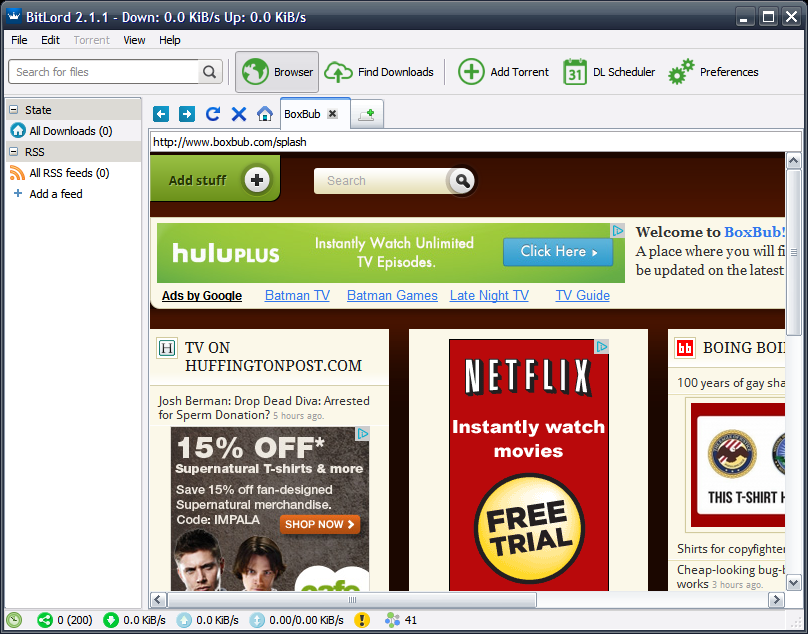808x634 pixels.
Task: Click the URL address bar
Action: pyautogui.click(x=475, y=142)
